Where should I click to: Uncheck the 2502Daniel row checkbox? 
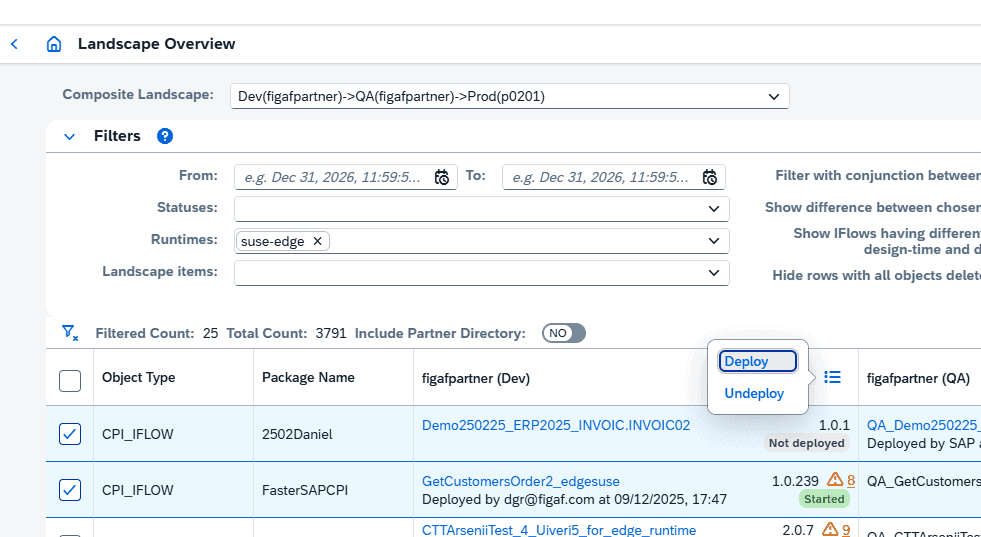70,434
